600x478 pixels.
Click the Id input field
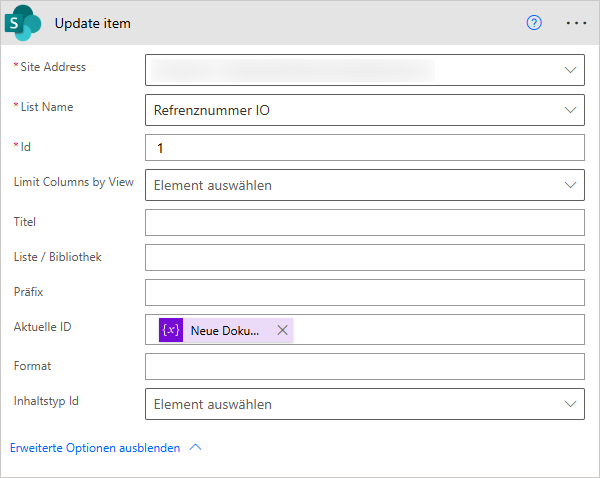(x=364, y=148)
